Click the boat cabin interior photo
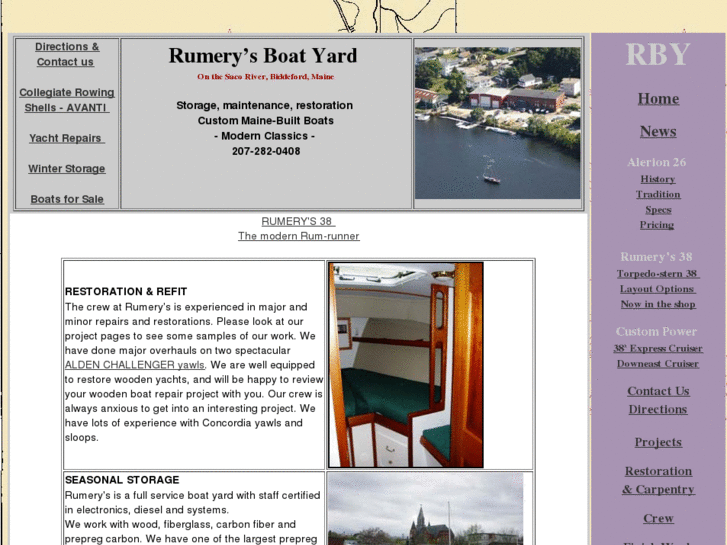The height and width of the screenshot is (545, 727). point(406,365)
